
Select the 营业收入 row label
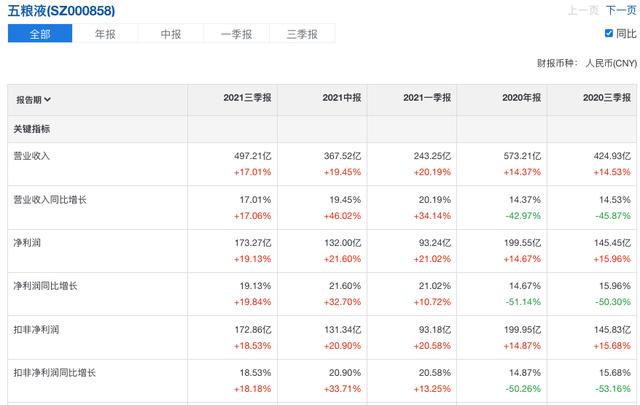pos(31,156)
